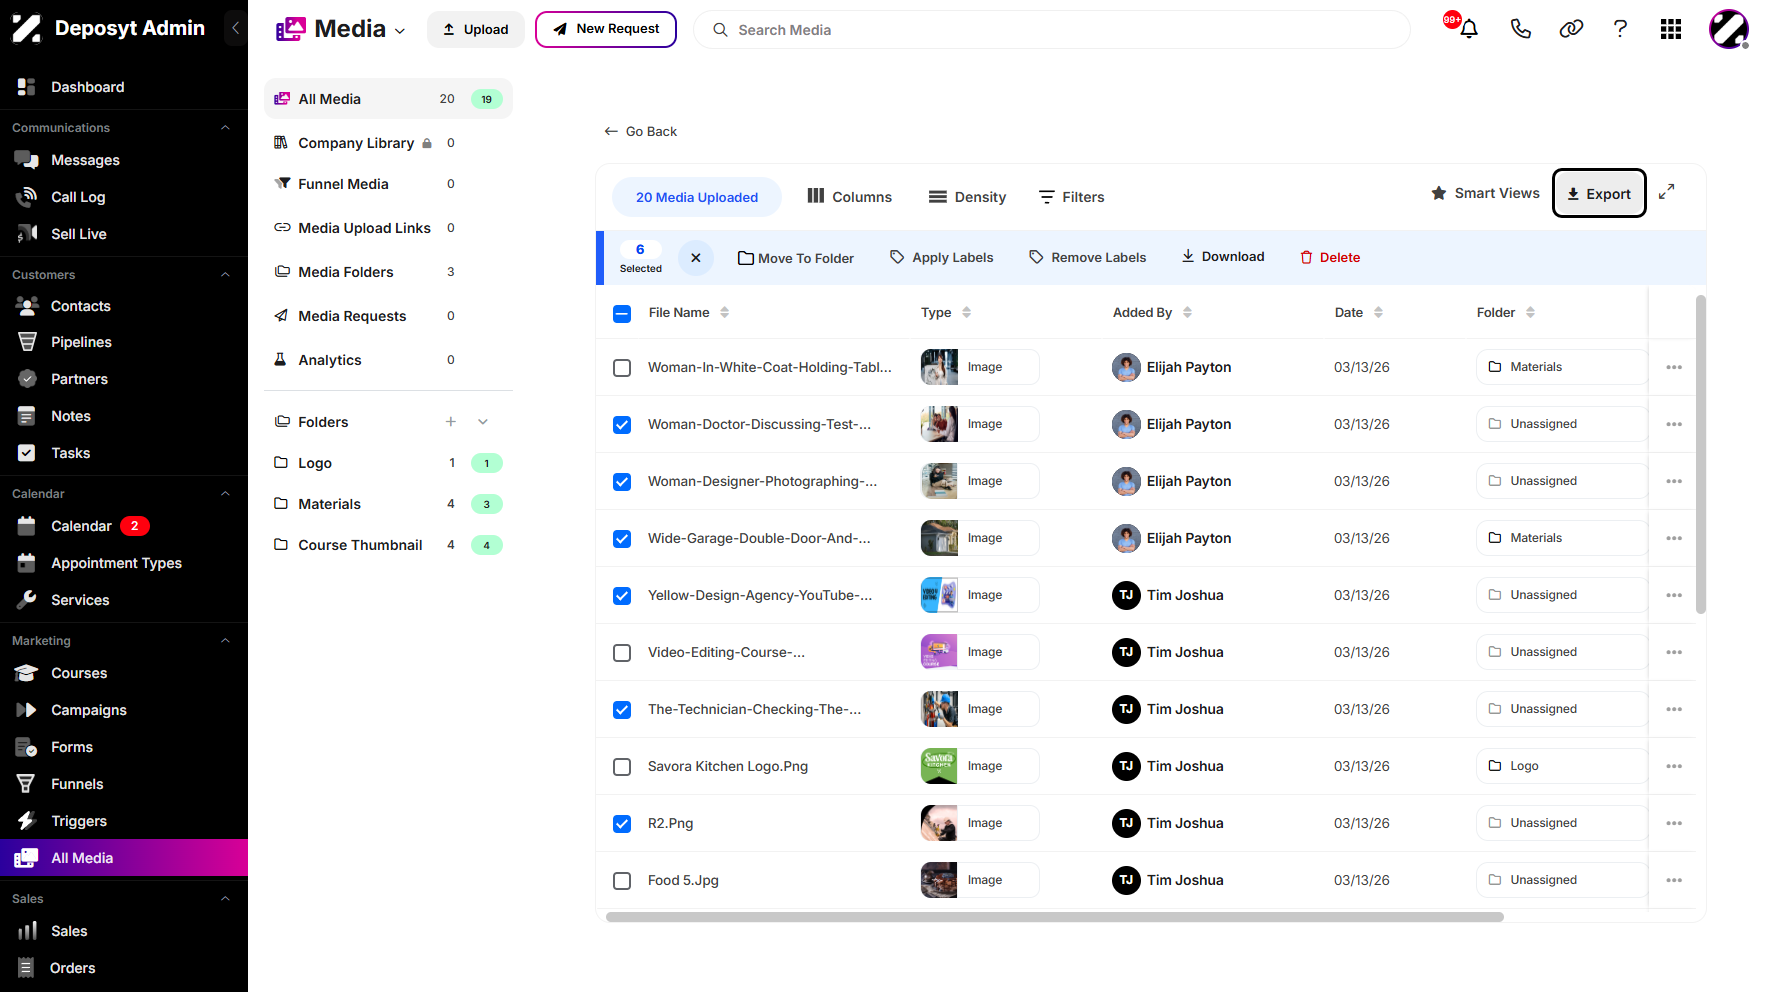
Task: Open row options for Food 5.Jpg
Action: pyautogui.click(x=1674, y=880)
